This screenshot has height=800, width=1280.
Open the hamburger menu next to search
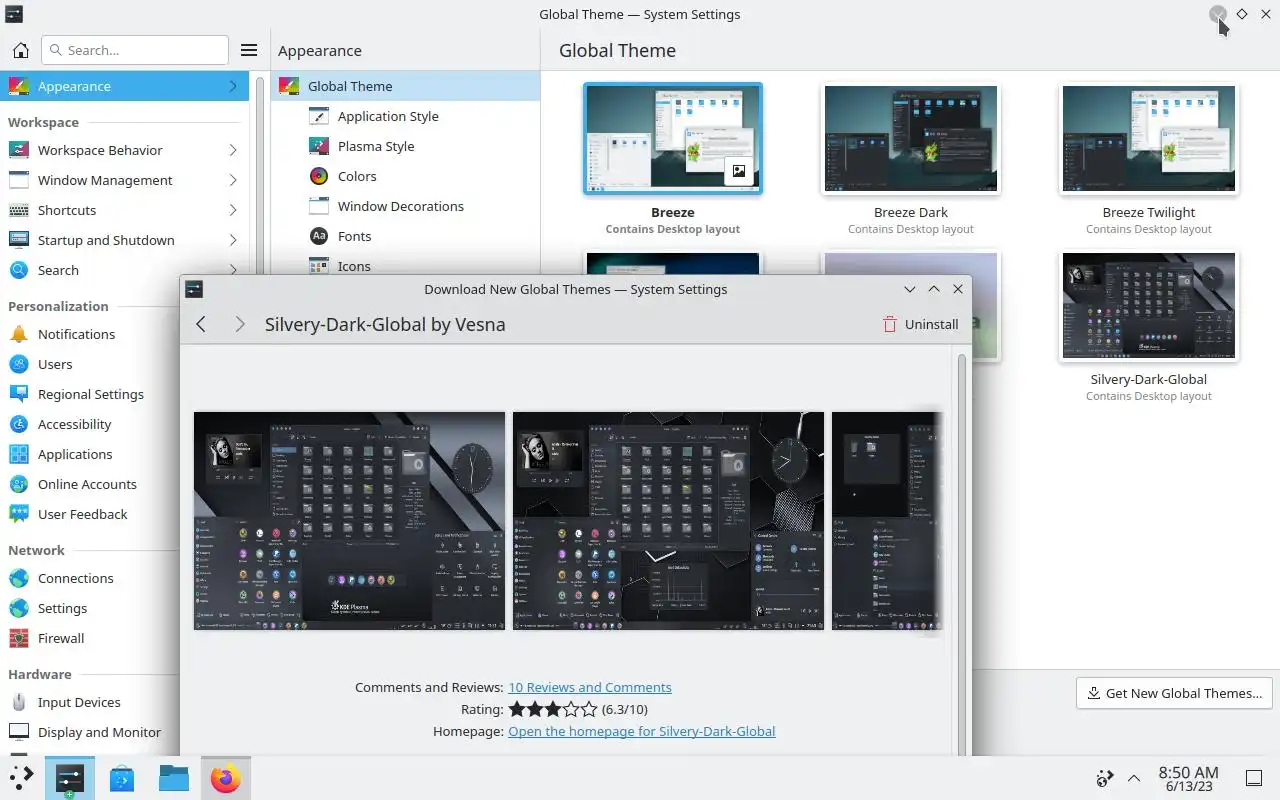tap(249, 50)
